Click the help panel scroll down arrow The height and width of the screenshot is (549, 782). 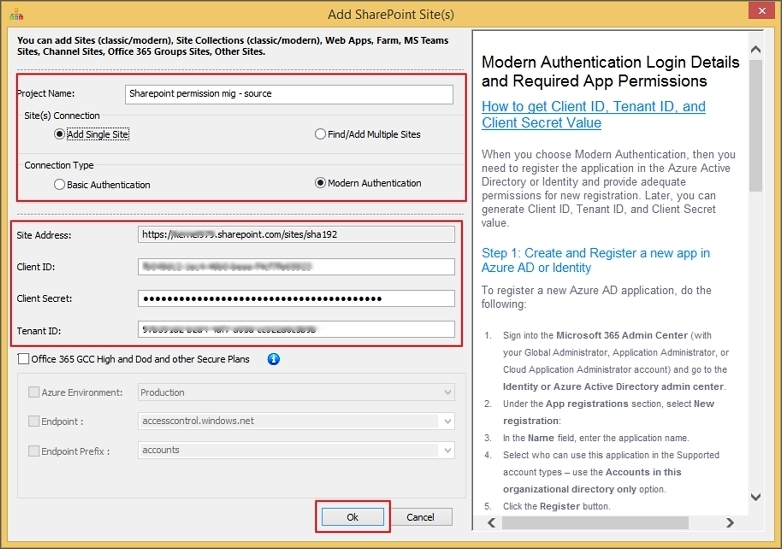[x=756, y=497]
